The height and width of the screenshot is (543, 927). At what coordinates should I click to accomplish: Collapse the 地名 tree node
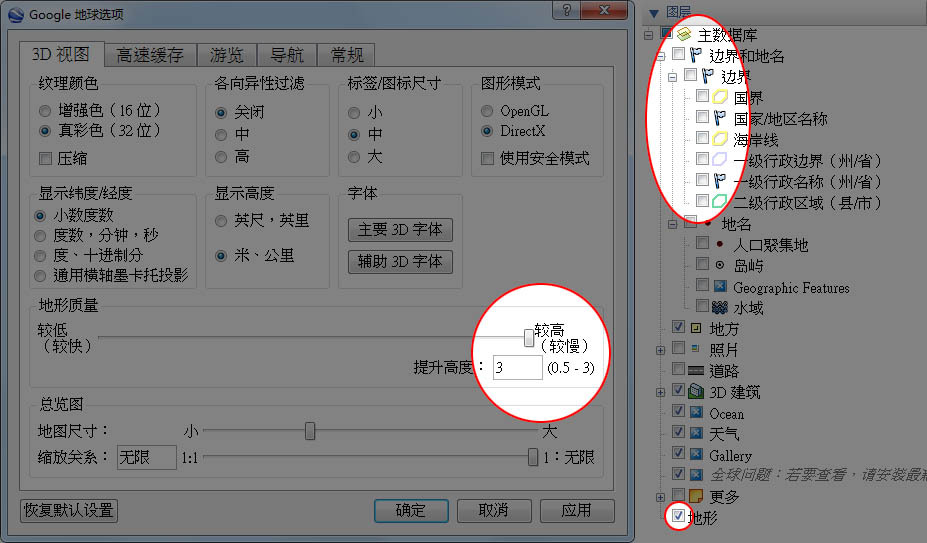[x=672, y=224]
